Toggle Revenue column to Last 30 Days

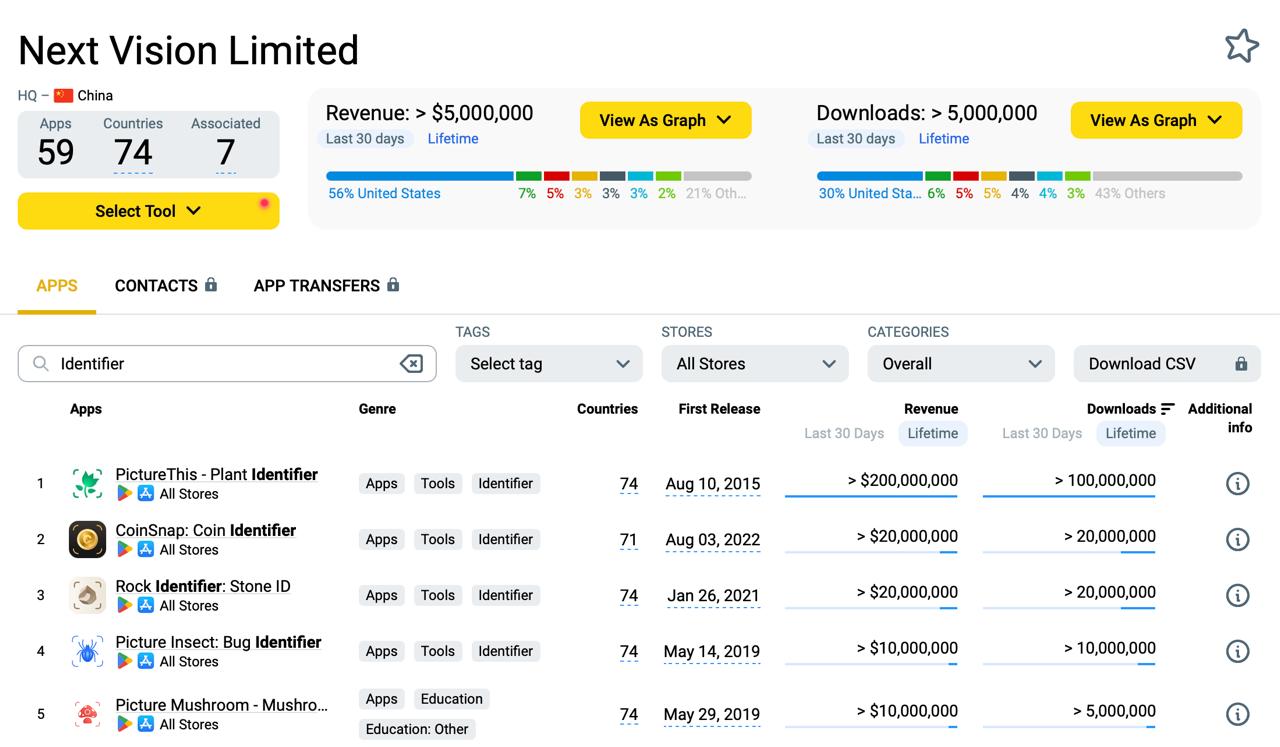tap(844, 433)
